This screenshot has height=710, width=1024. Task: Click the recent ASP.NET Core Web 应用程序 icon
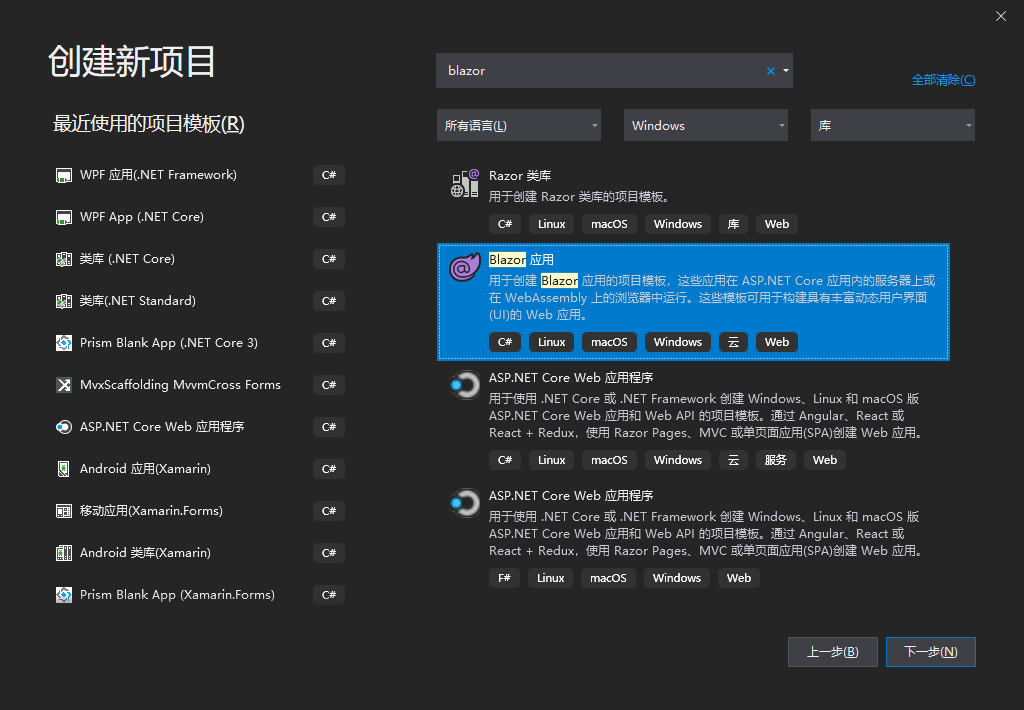point(63,427)
